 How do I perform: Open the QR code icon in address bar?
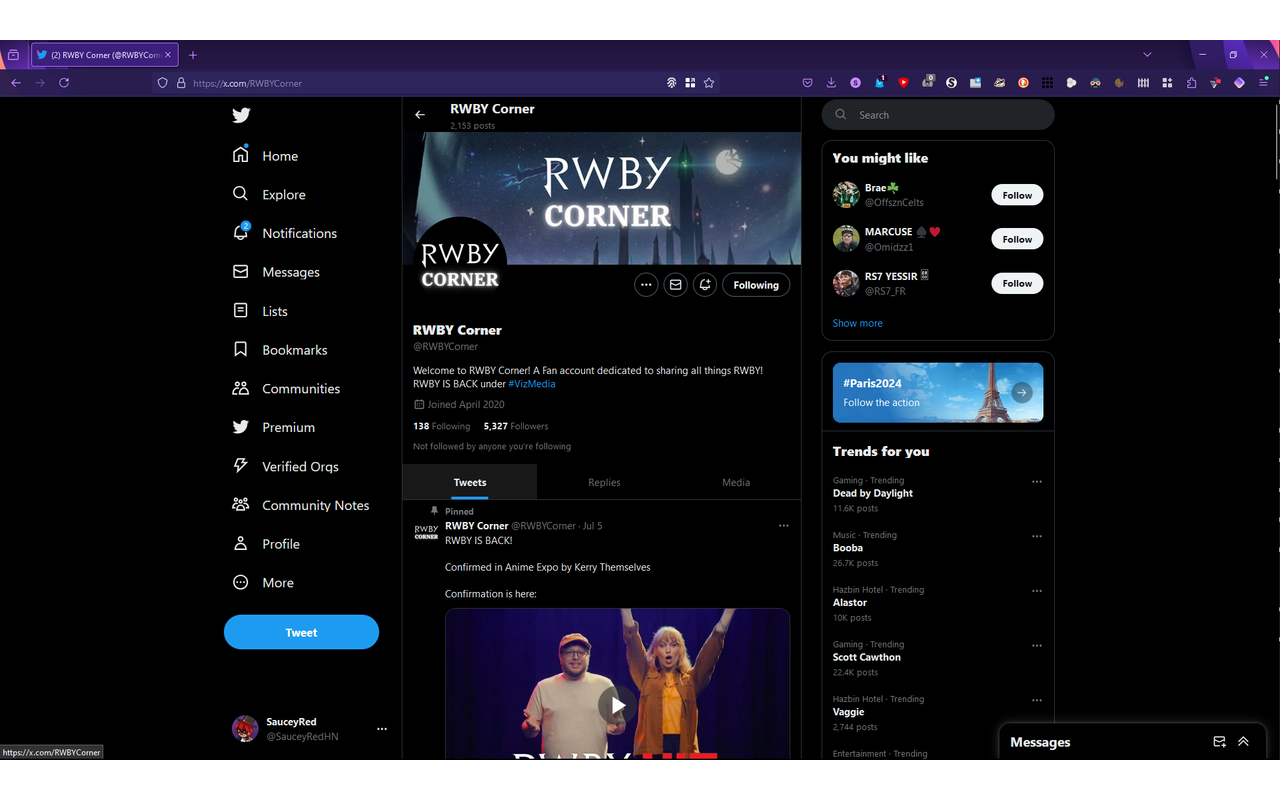[x=690, y=83]
